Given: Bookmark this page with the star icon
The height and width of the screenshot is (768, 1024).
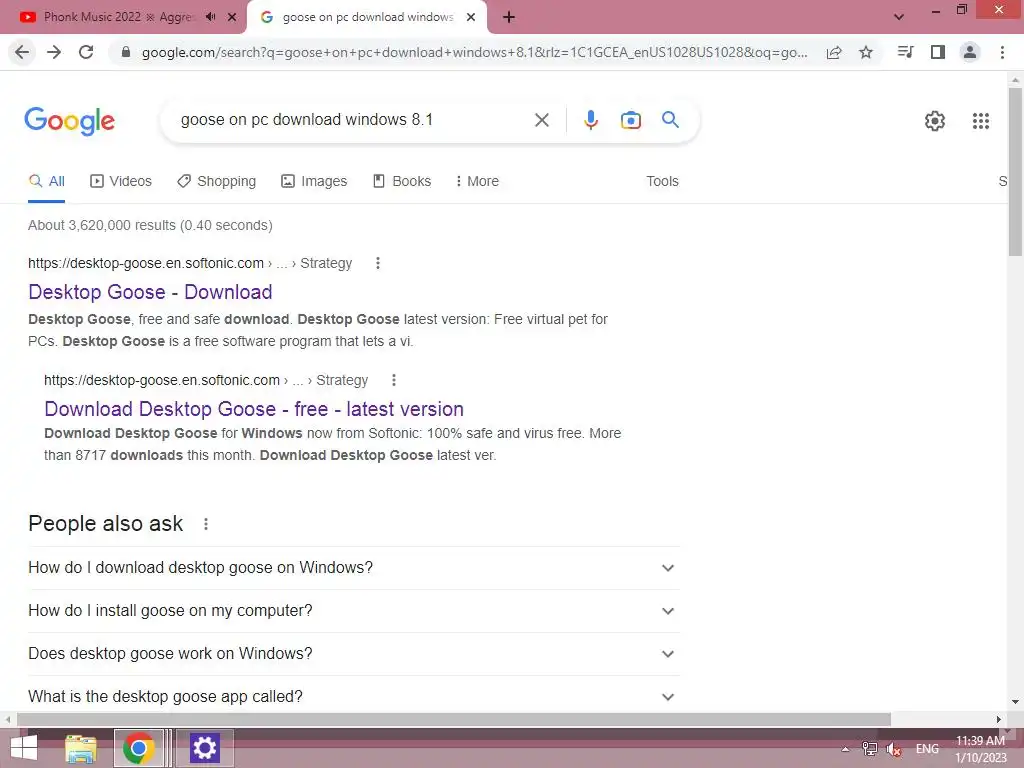Looking at the screenshot, I should (x=866, y=52).
